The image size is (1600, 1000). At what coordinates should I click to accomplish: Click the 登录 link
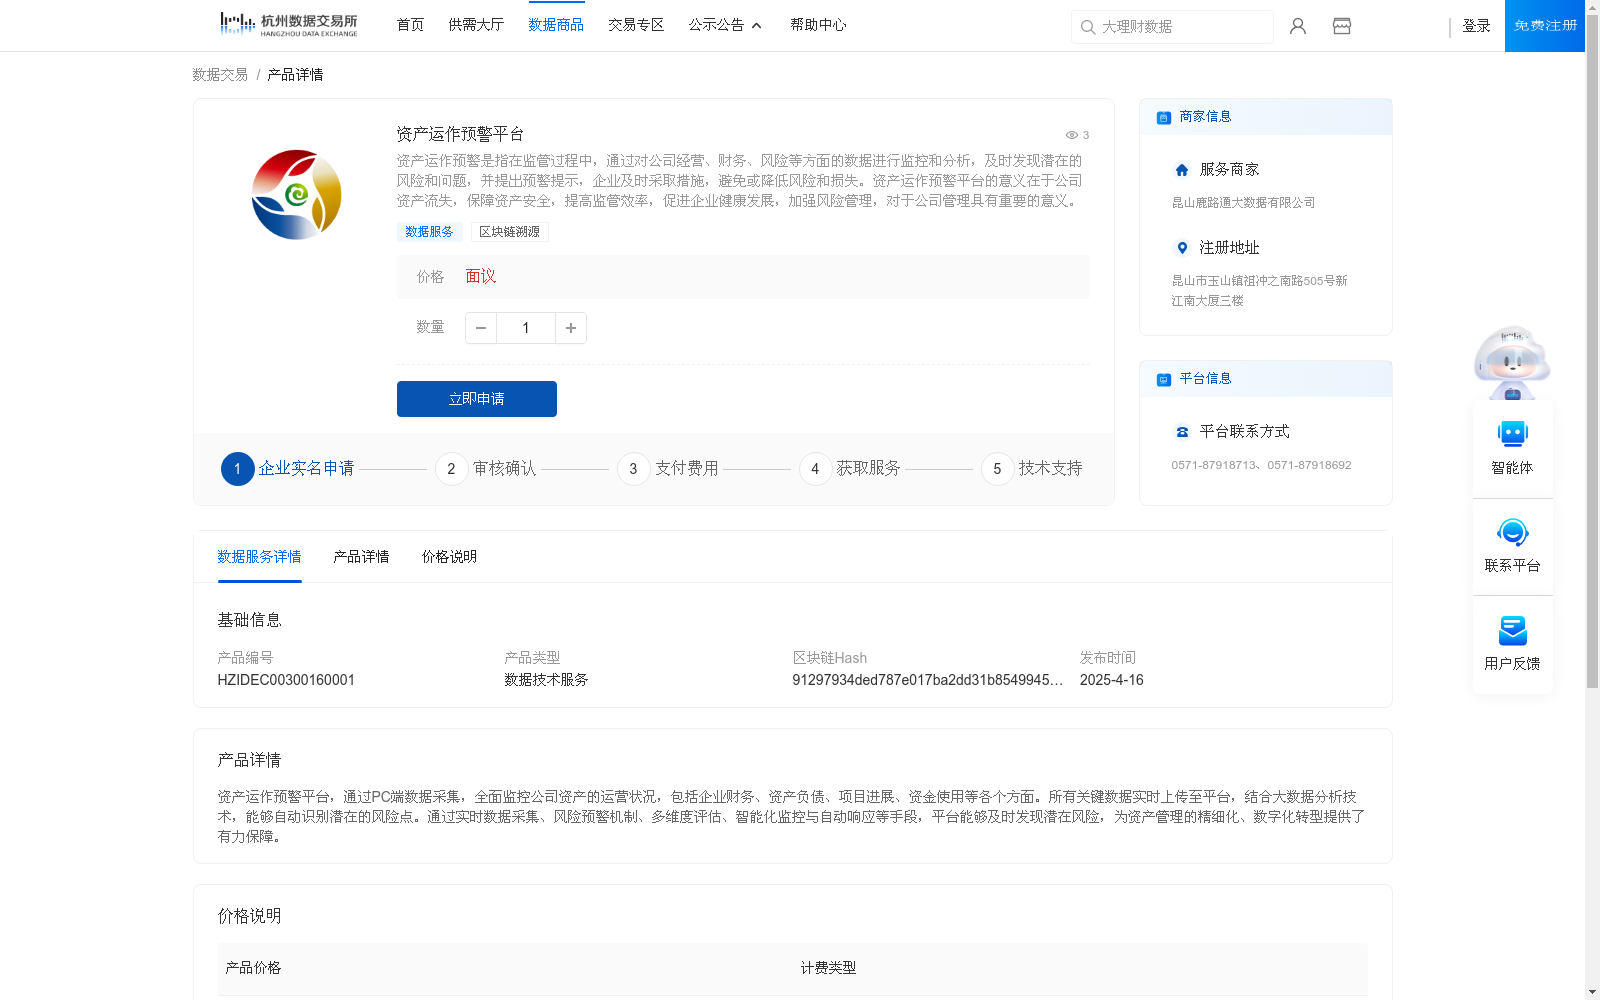pos(1476,26)
